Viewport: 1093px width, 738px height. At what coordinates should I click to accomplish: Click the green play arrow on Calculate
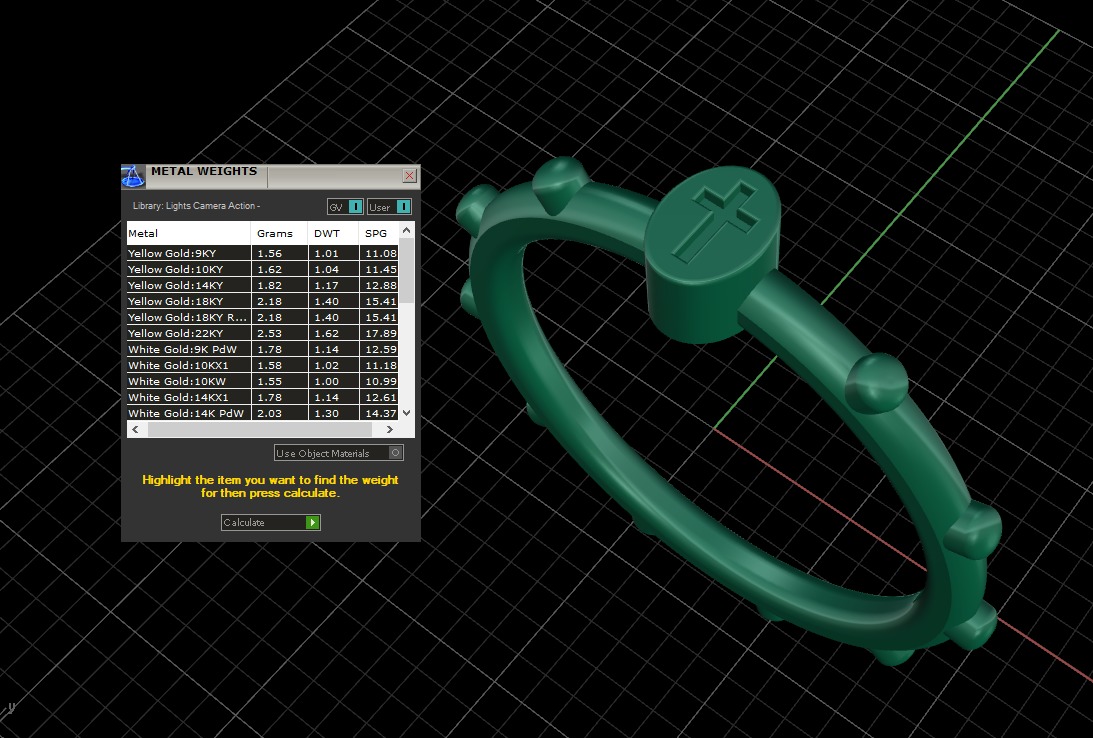pos(312,523)
